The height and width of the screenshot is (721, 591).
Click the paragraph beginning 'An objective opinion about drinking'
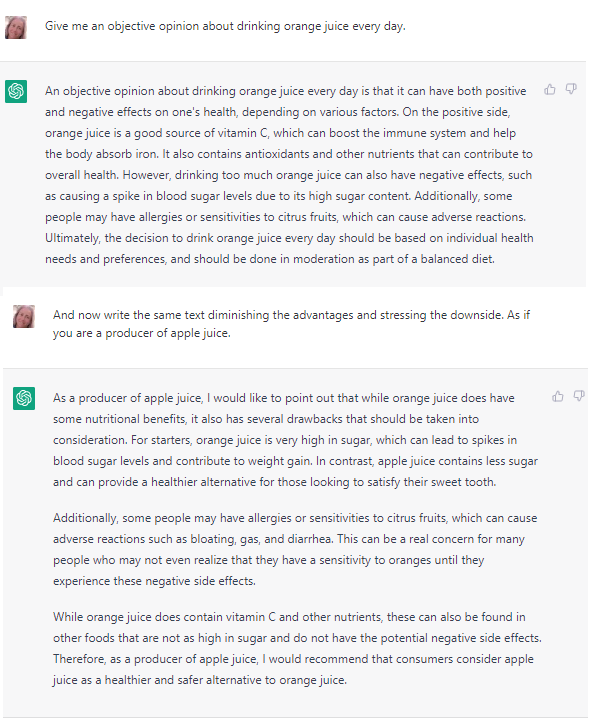(x=289, y=175)
